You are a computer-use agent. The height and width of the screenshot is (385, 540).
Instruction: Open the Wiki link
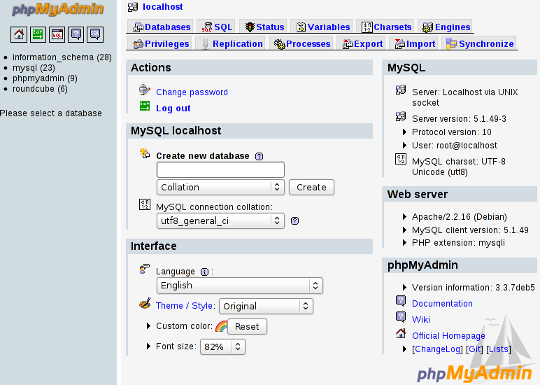(421, 320)
